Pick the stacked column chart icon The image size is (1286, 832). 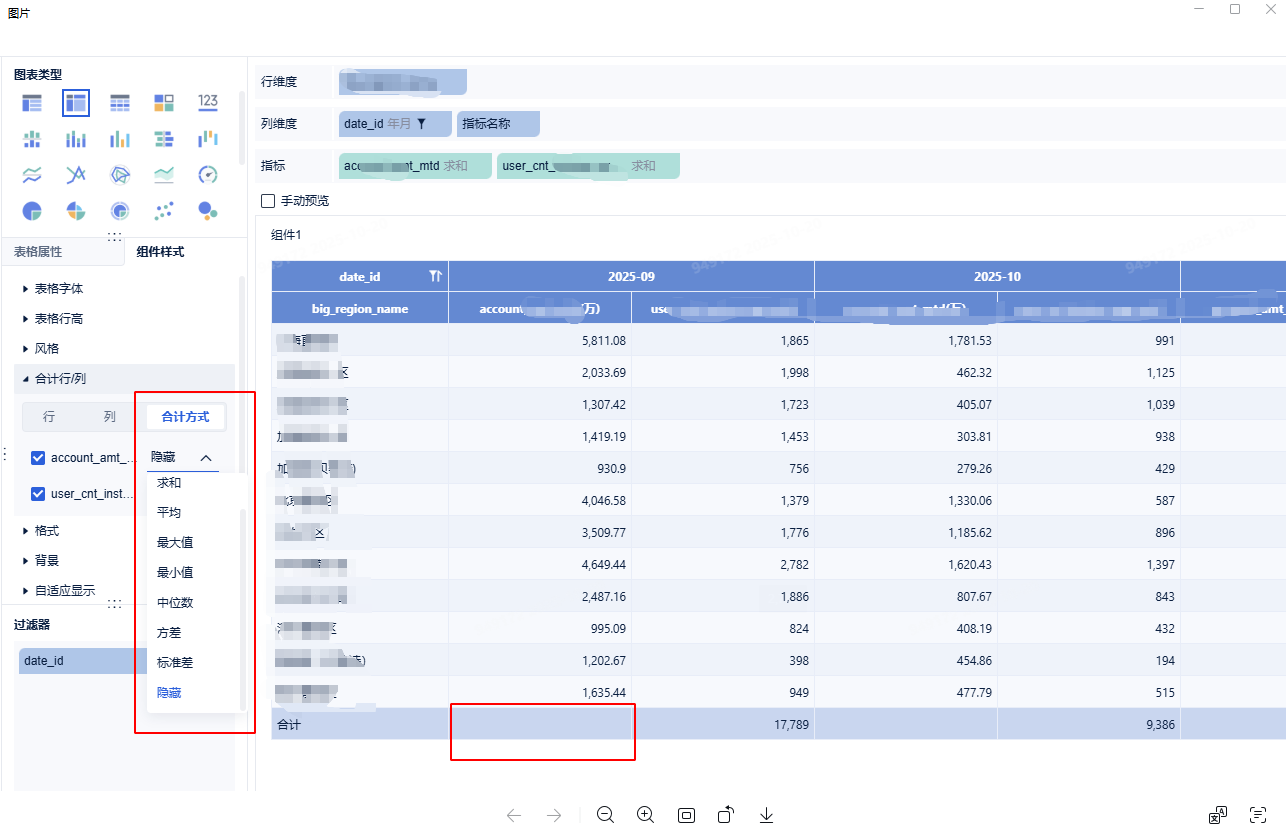[x=76, y=139]
